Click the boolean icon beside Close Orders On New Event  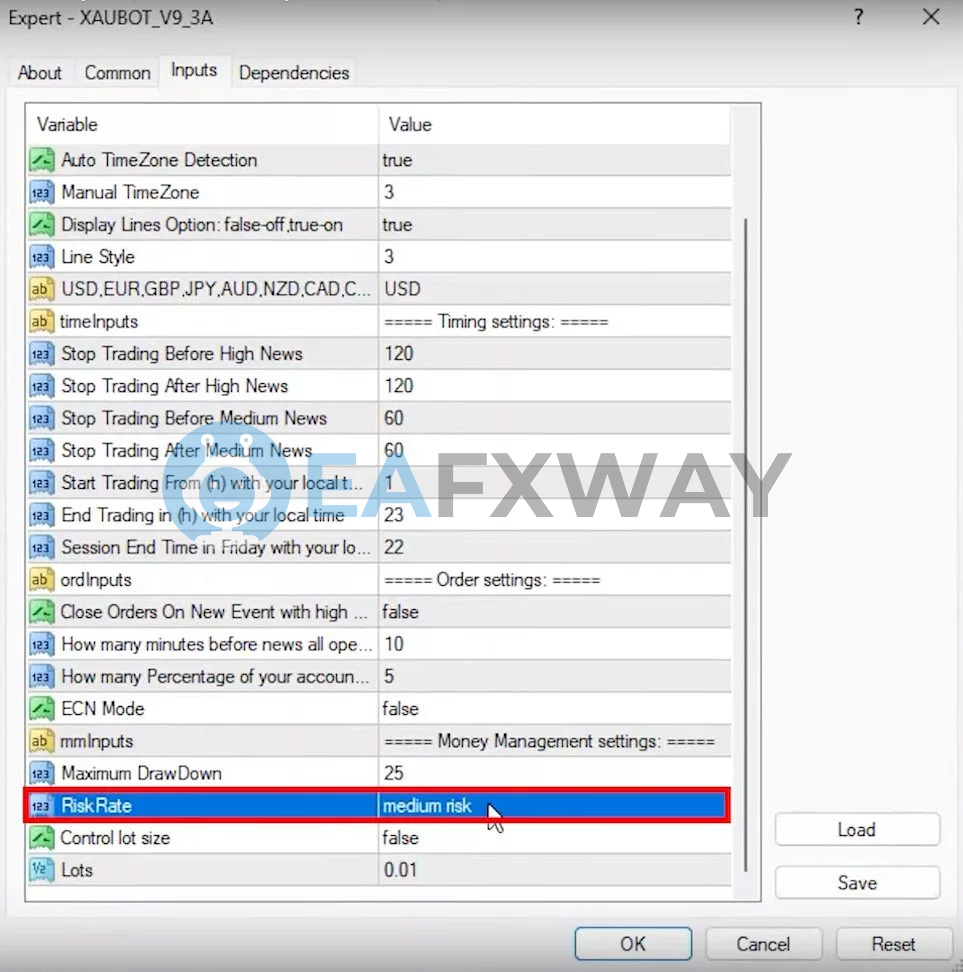(42, 612)
